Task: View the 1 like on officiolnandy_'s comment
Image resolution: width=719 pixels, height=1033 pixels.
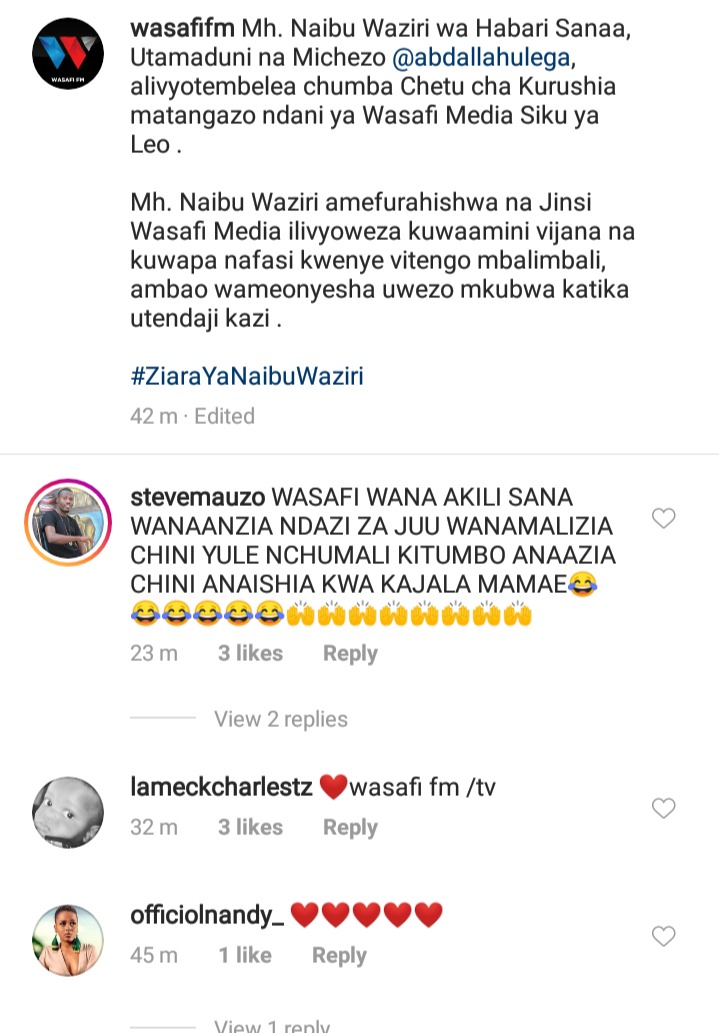Action: (x=244, y=955)
